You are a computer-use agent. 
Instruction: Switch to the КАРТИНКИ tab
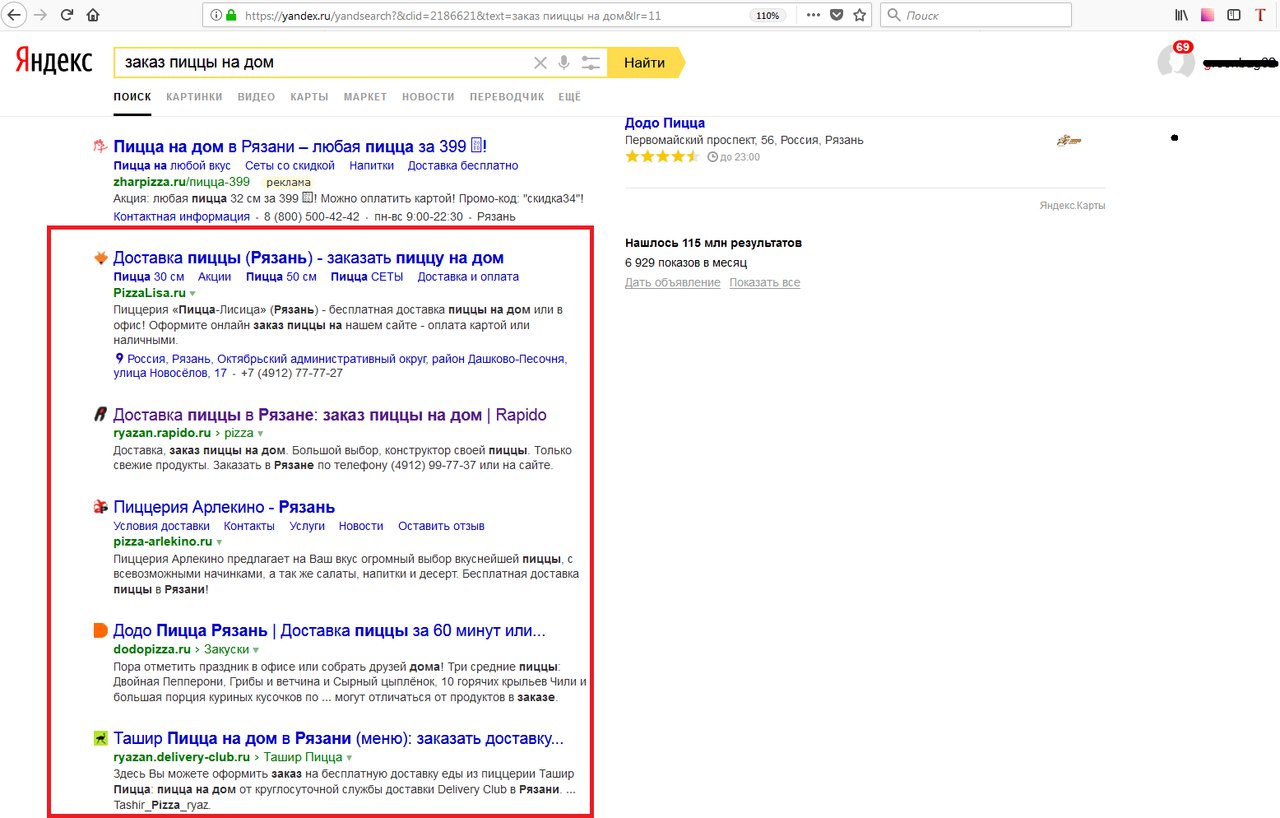click(x=194, y=97)
